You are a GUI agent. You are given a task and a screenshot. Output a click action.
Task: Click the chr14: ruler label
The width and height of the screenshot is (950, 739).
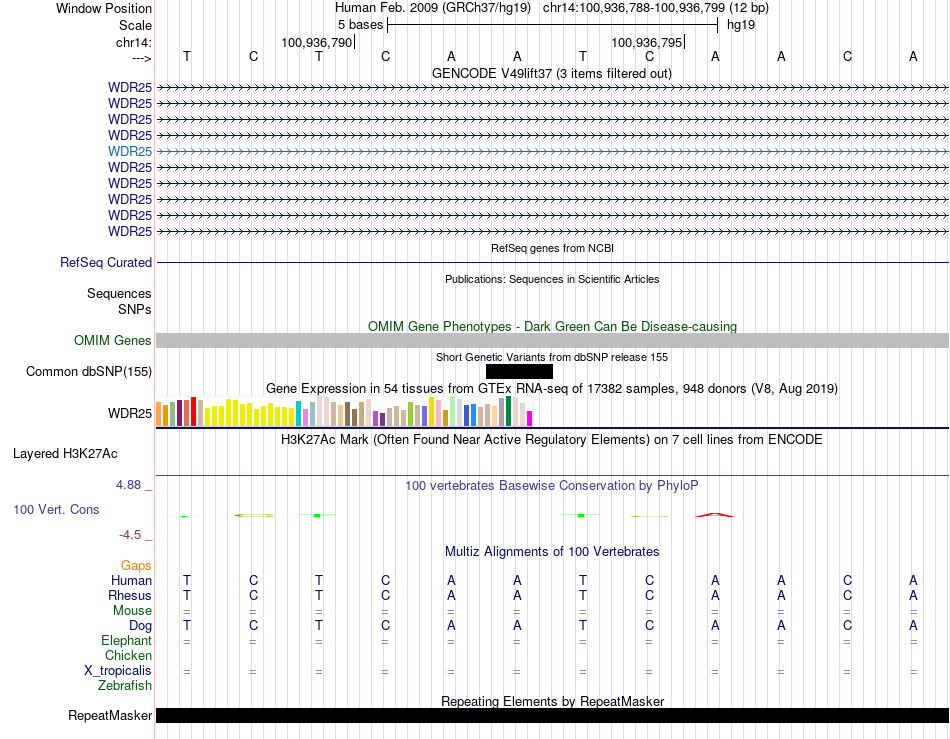133,42
